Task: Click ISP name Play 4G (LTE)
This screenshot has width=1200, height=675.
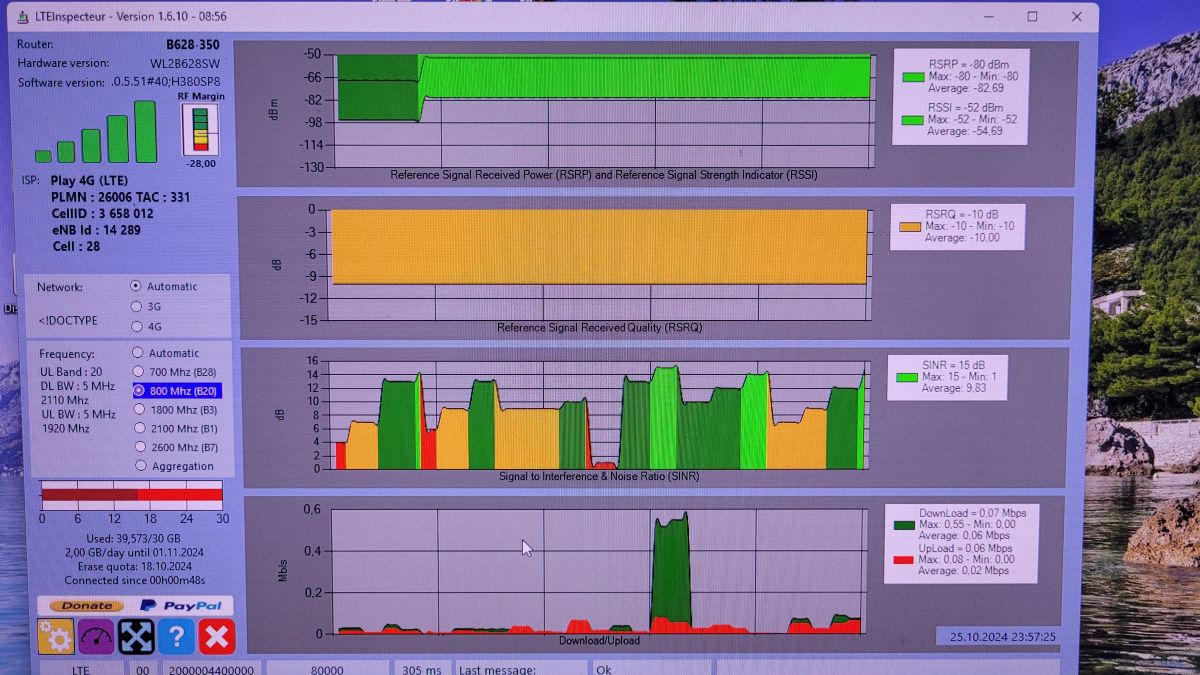Action: point(89,181)
